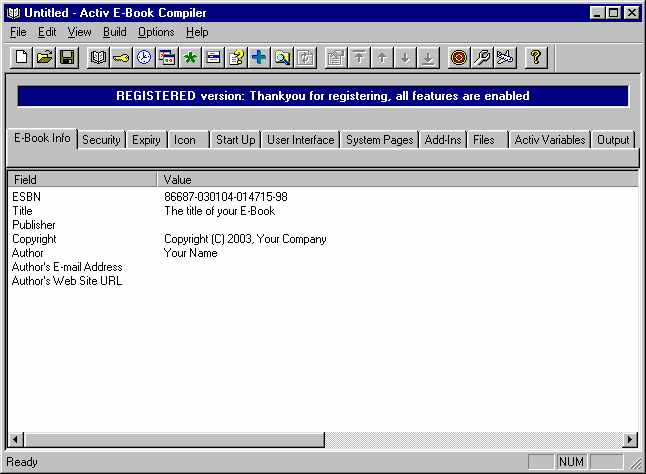This screenshot has width=646, height=474.
Task: Click the Value column header
Action: click(x=398, y=180)
